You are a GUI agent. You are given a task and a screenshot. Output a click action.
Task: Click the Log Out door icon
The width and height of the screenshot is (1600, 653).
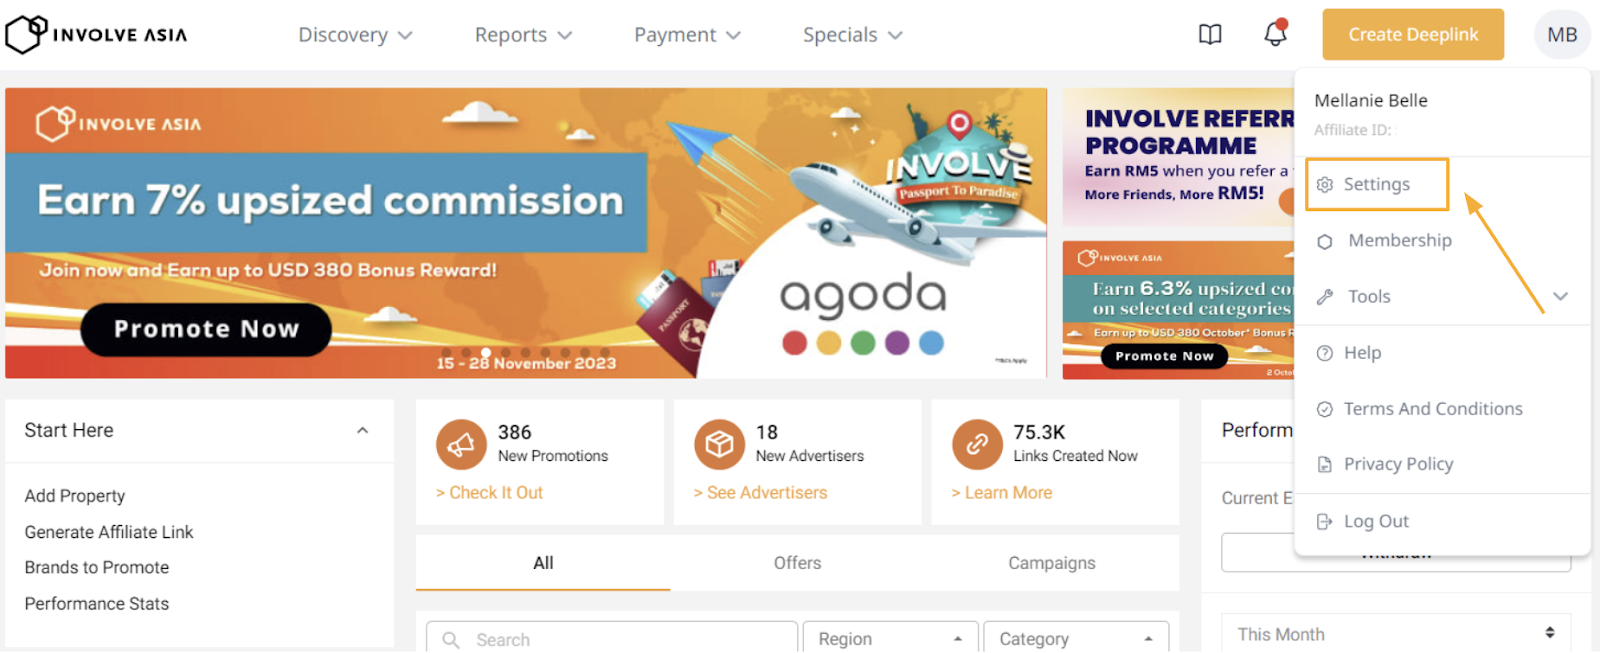pos(1325,522)
